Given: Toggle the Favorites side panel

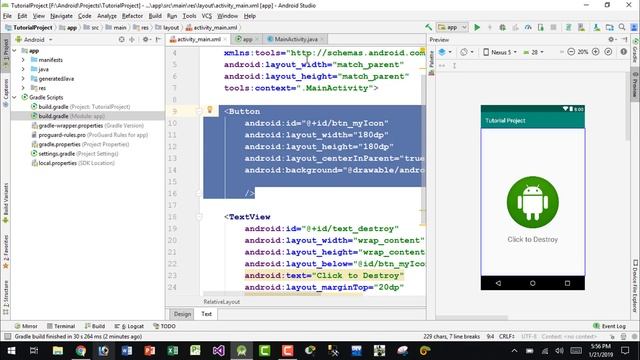Looking at the screenshot, I should (x=6, y=252).
